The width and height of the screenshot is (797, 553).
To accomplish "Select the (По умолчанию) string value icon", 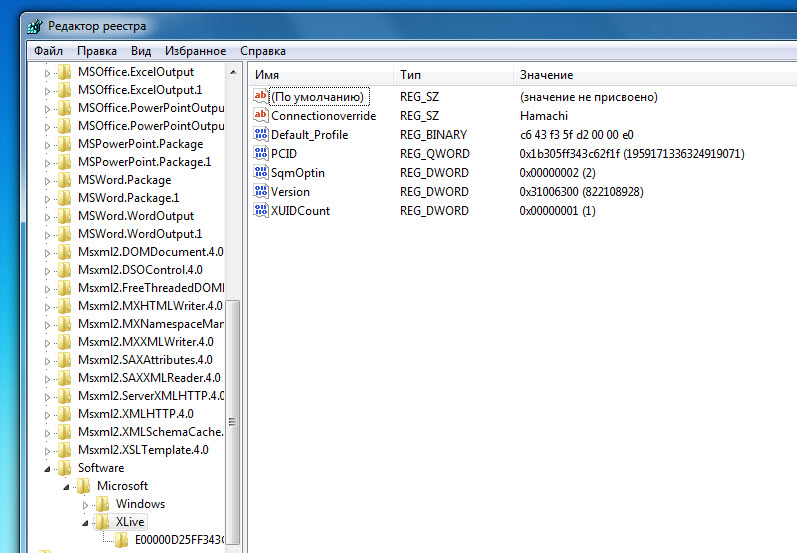I will point(261,96).
